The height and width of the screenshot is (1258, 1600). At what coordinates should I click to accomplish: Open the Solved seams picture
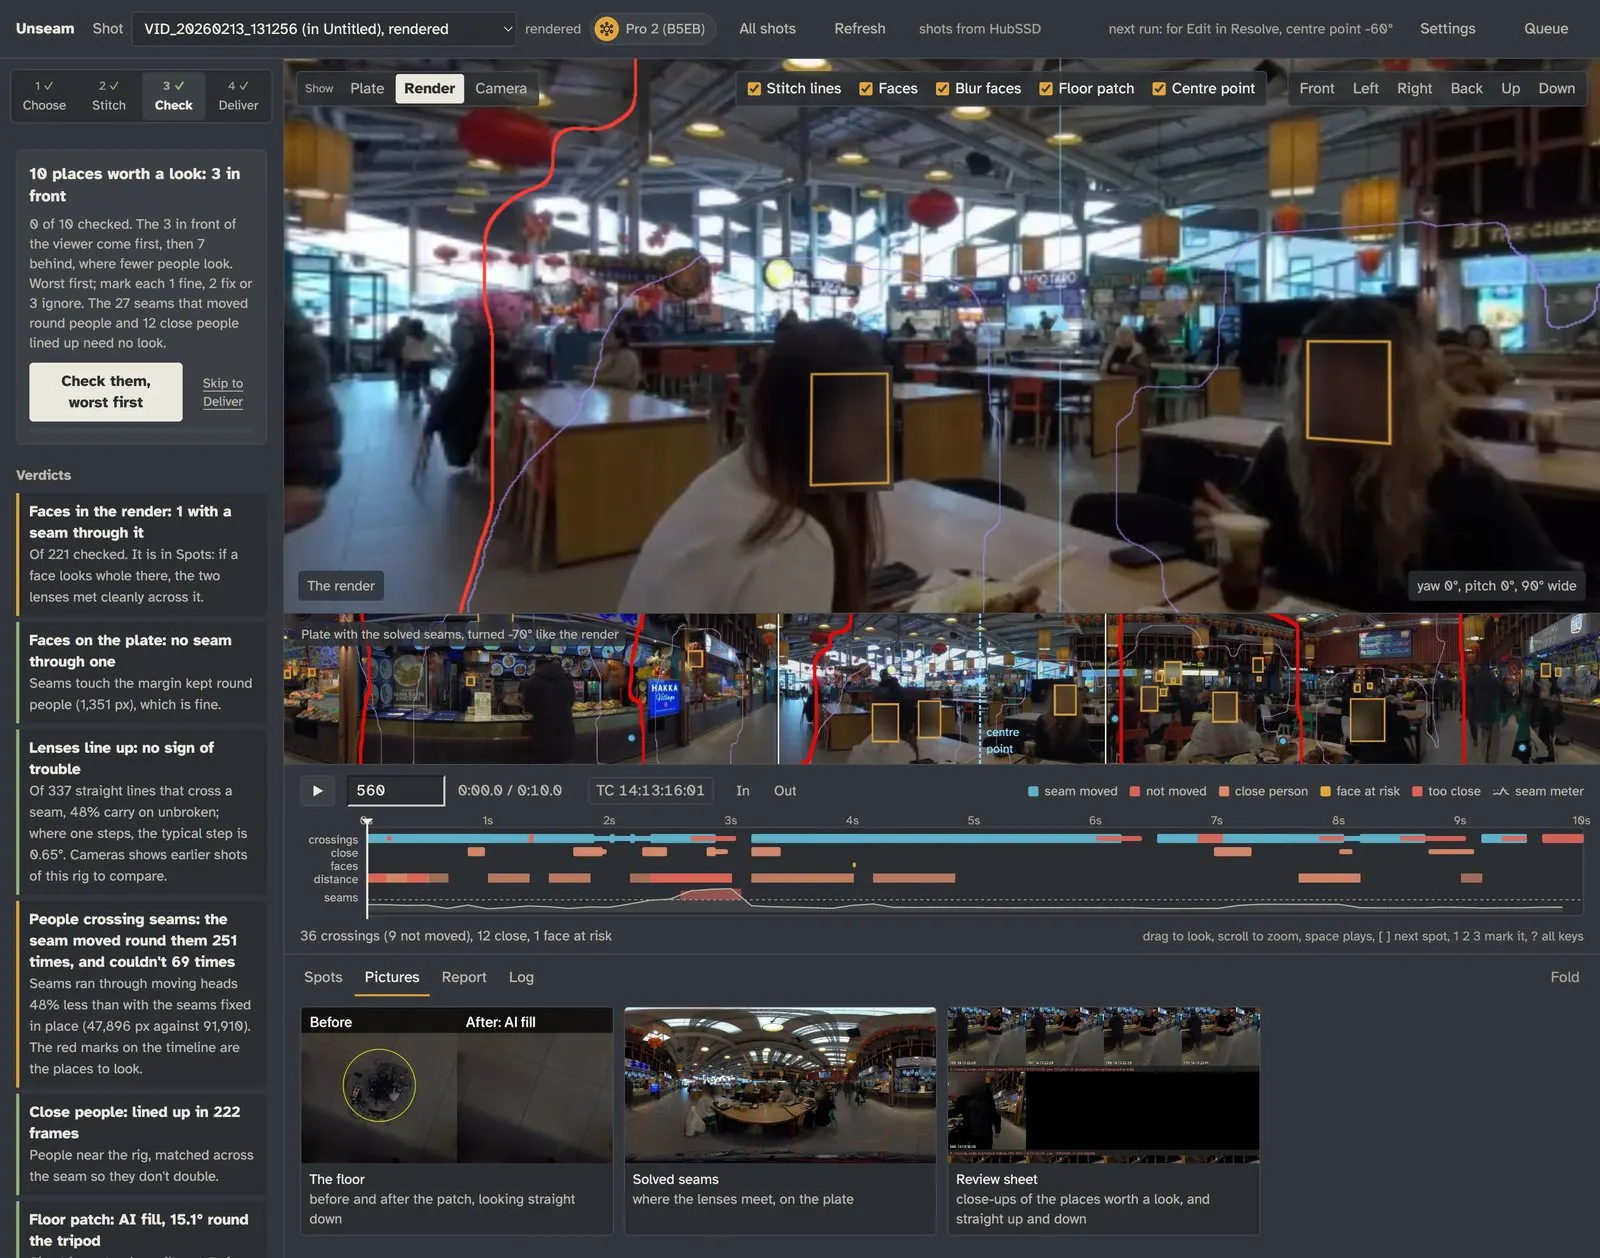coord(780,1121)
